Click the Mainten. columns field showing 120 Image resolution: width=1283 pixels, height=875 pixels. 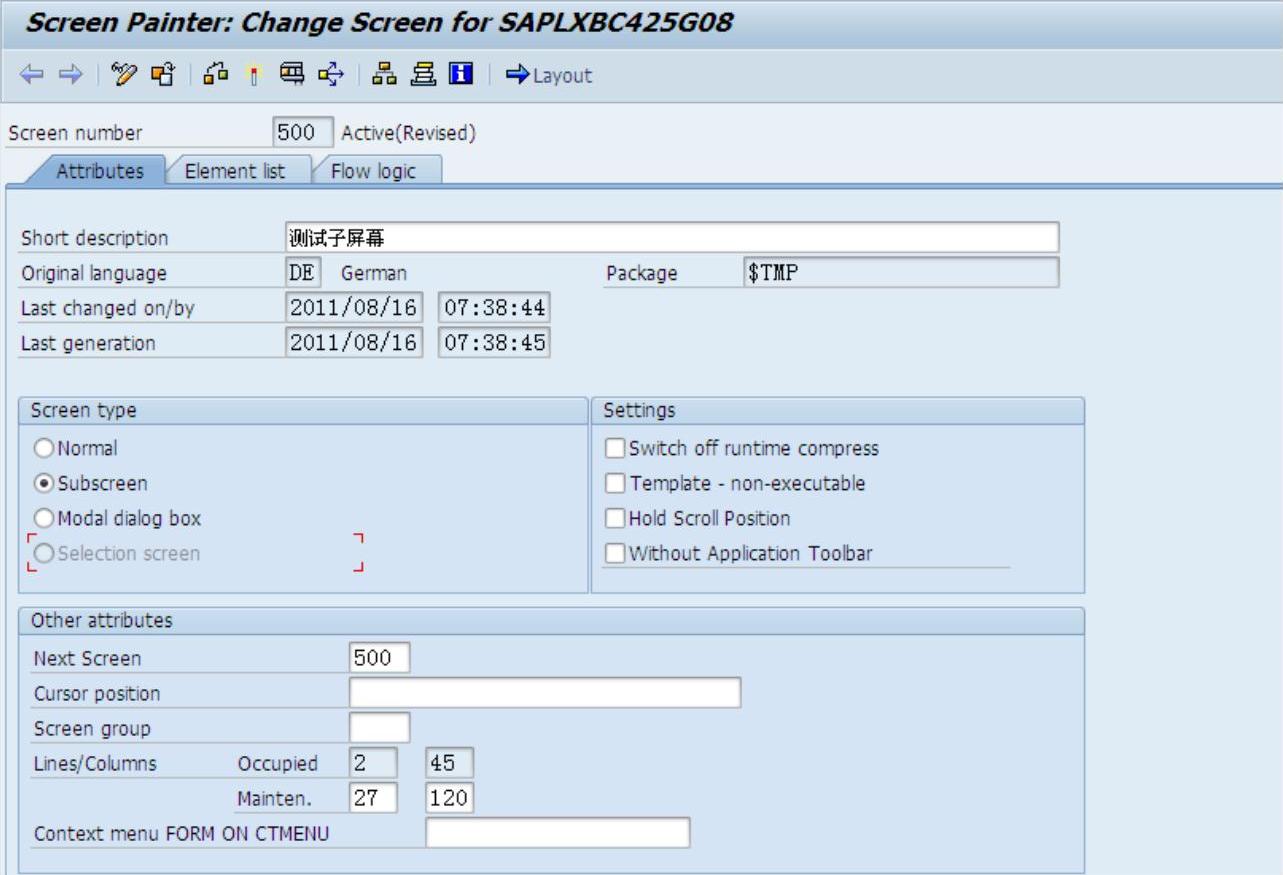[449, 798]
